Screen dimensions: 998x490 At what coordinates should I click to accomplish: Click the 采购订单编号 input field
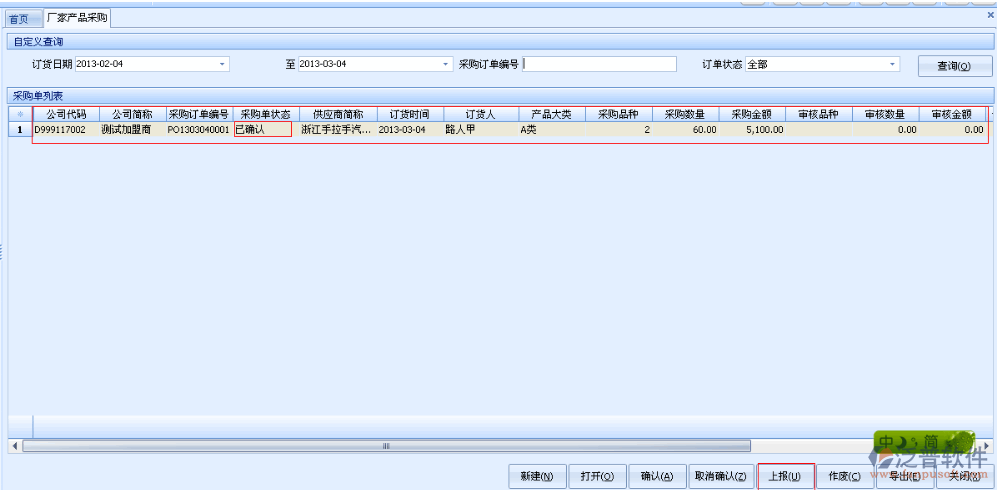600,64
